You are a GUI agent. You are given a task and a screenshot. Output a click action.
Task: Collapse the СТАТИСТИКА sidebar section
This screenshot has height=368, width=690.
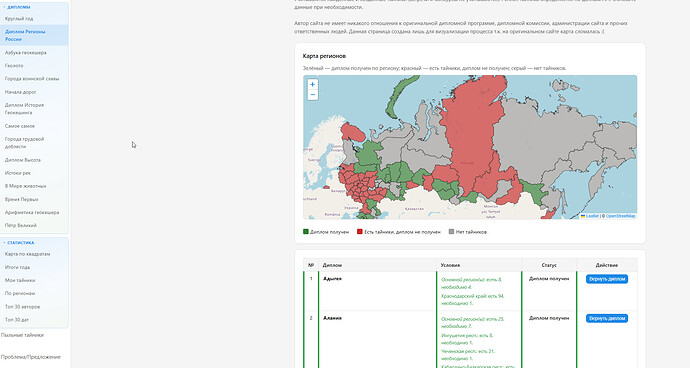point(19,243)
